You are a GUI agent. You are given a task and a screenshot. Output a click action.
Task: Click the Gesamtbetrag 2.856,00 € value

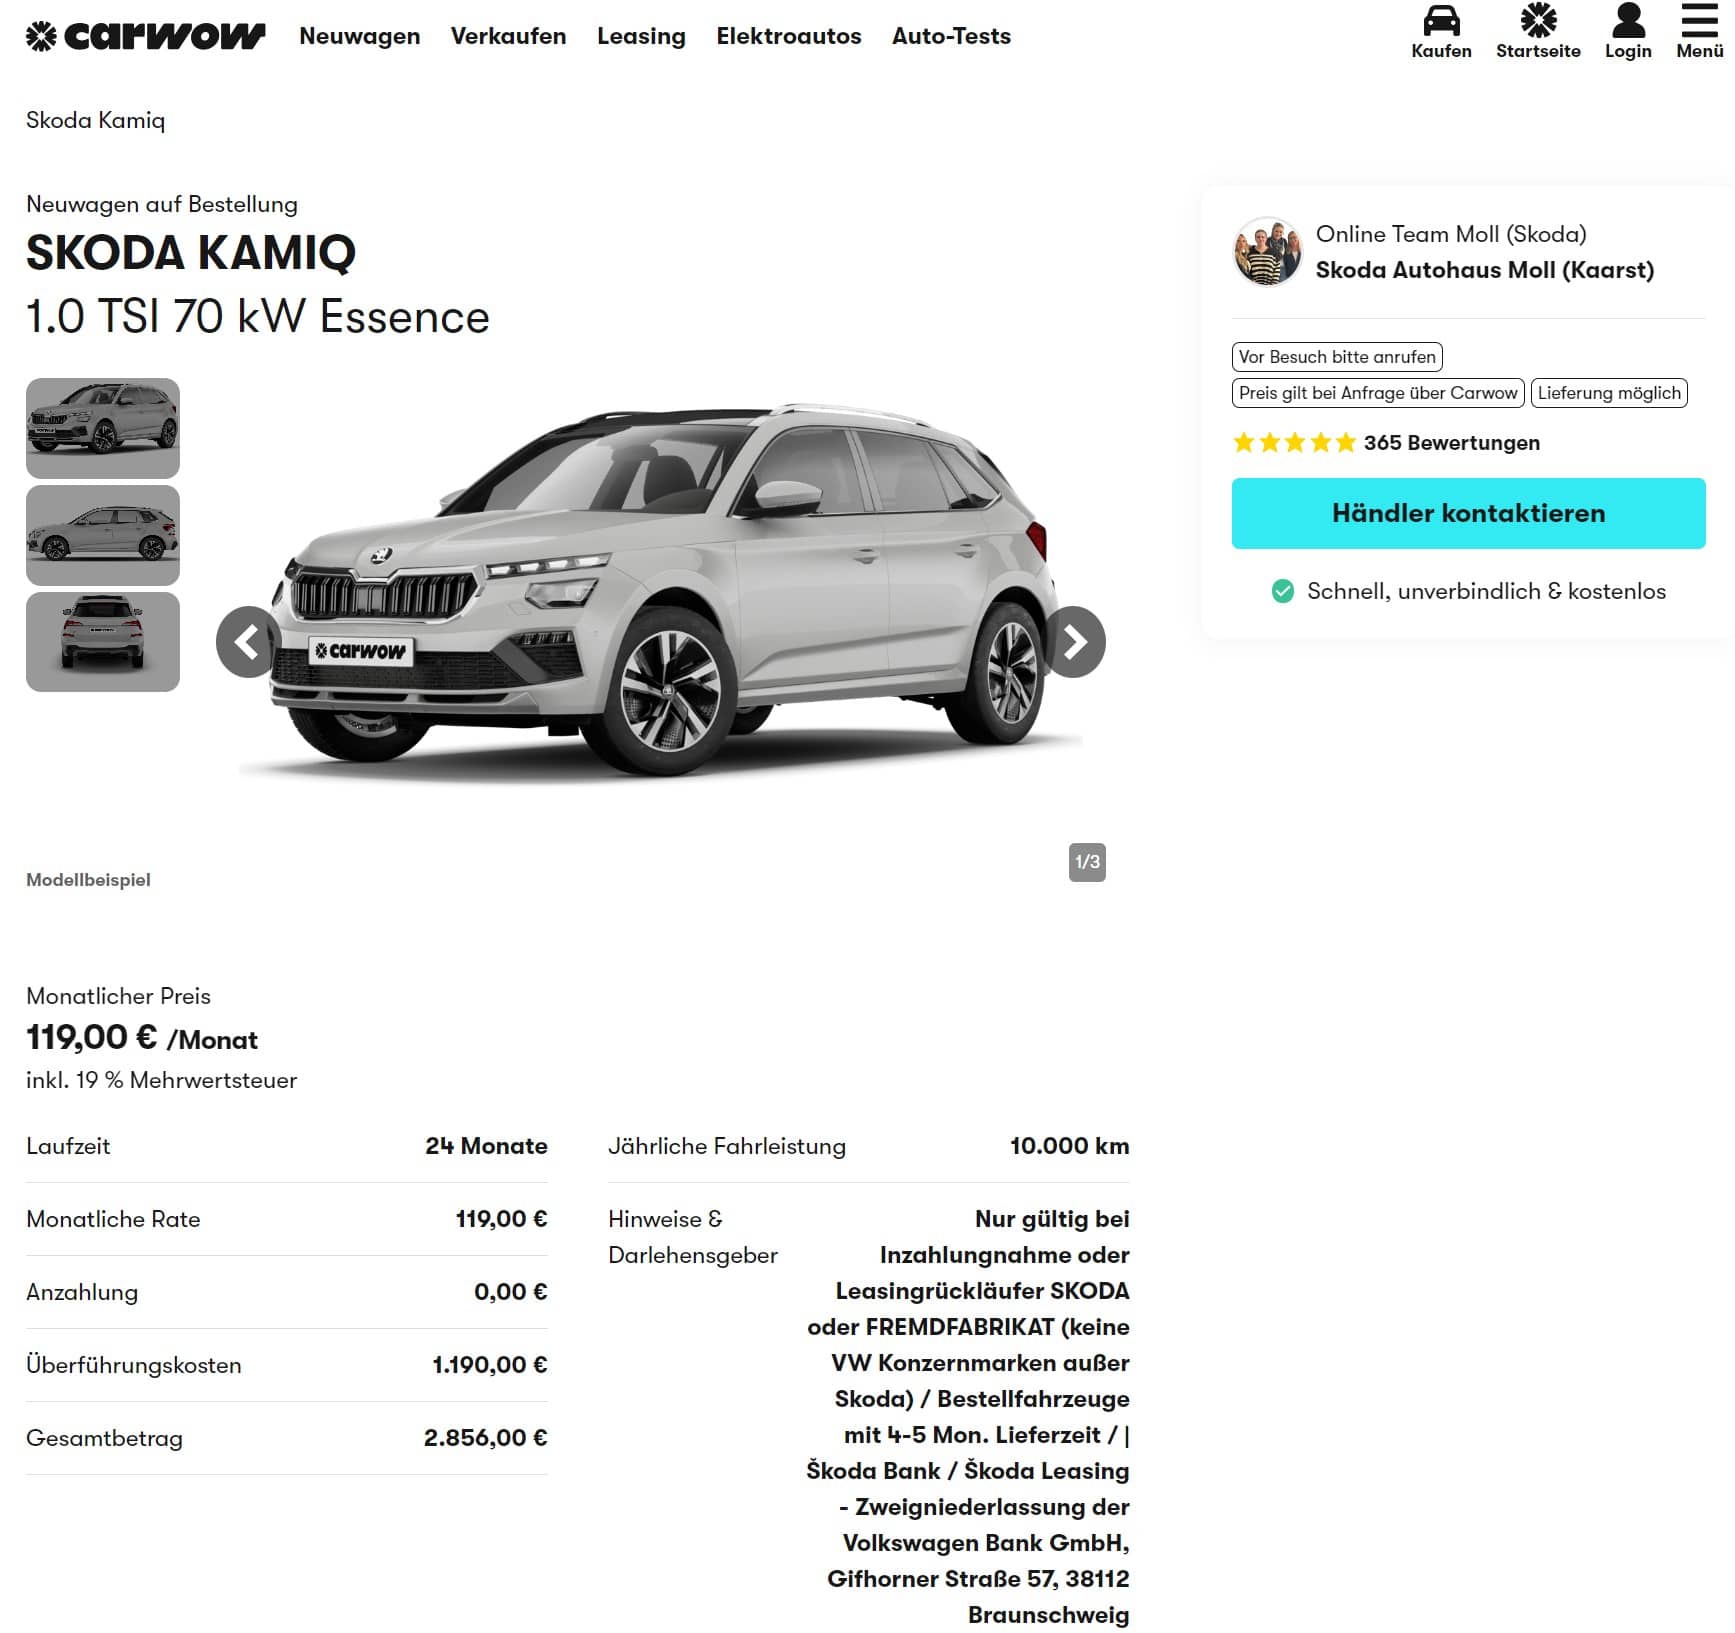485,1438
